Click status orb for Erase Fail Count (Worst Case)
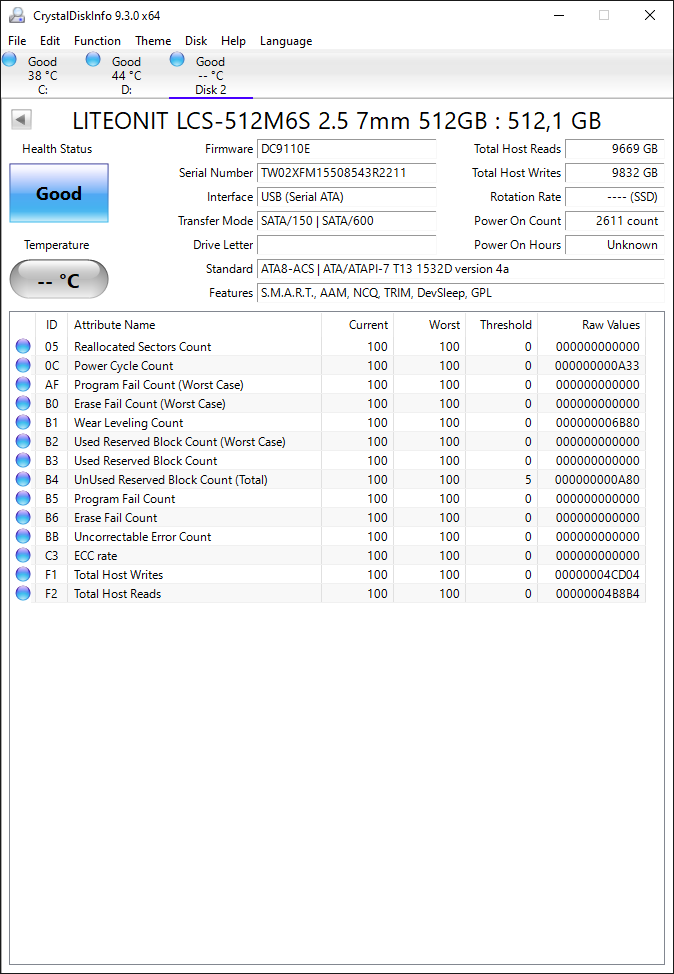This screenshot has height=974, width=674. tap(23, 403)
